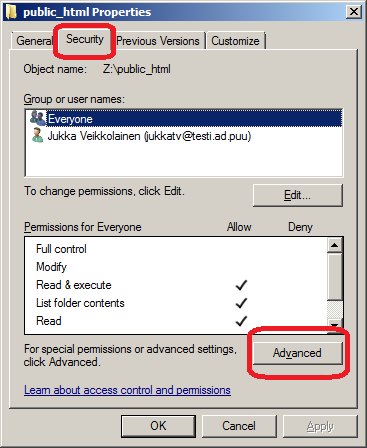Open Learn about access control link
The width and height of the screenshot is (367, 448).
127,390
